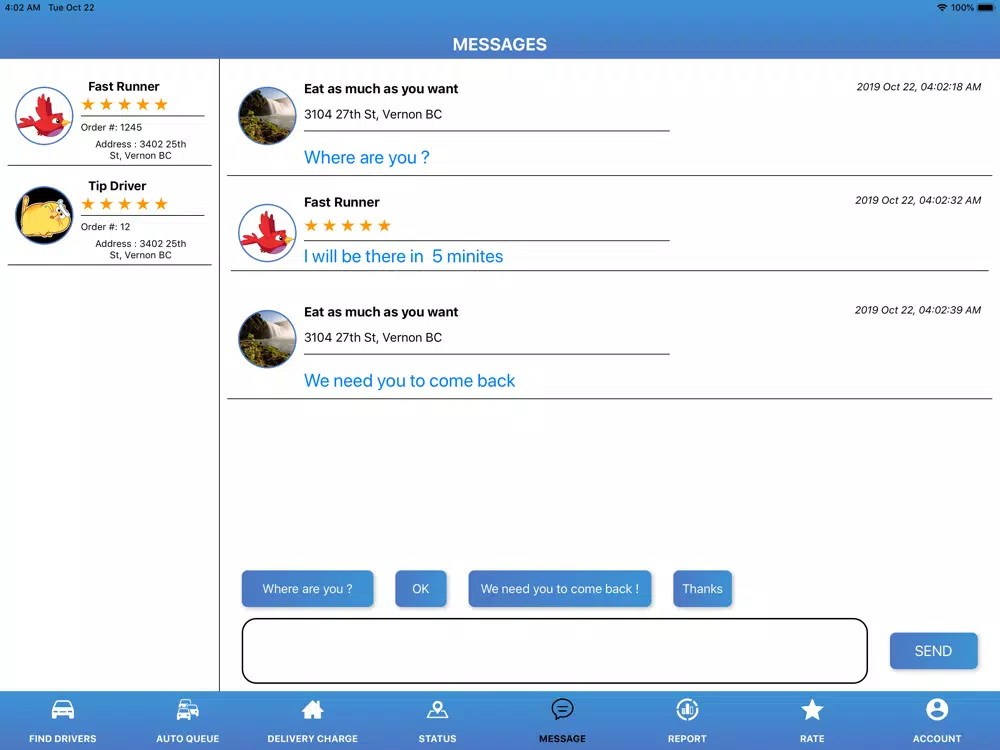Click battery icon in status bar
1000x750 pixels.
tap(987, 8)
